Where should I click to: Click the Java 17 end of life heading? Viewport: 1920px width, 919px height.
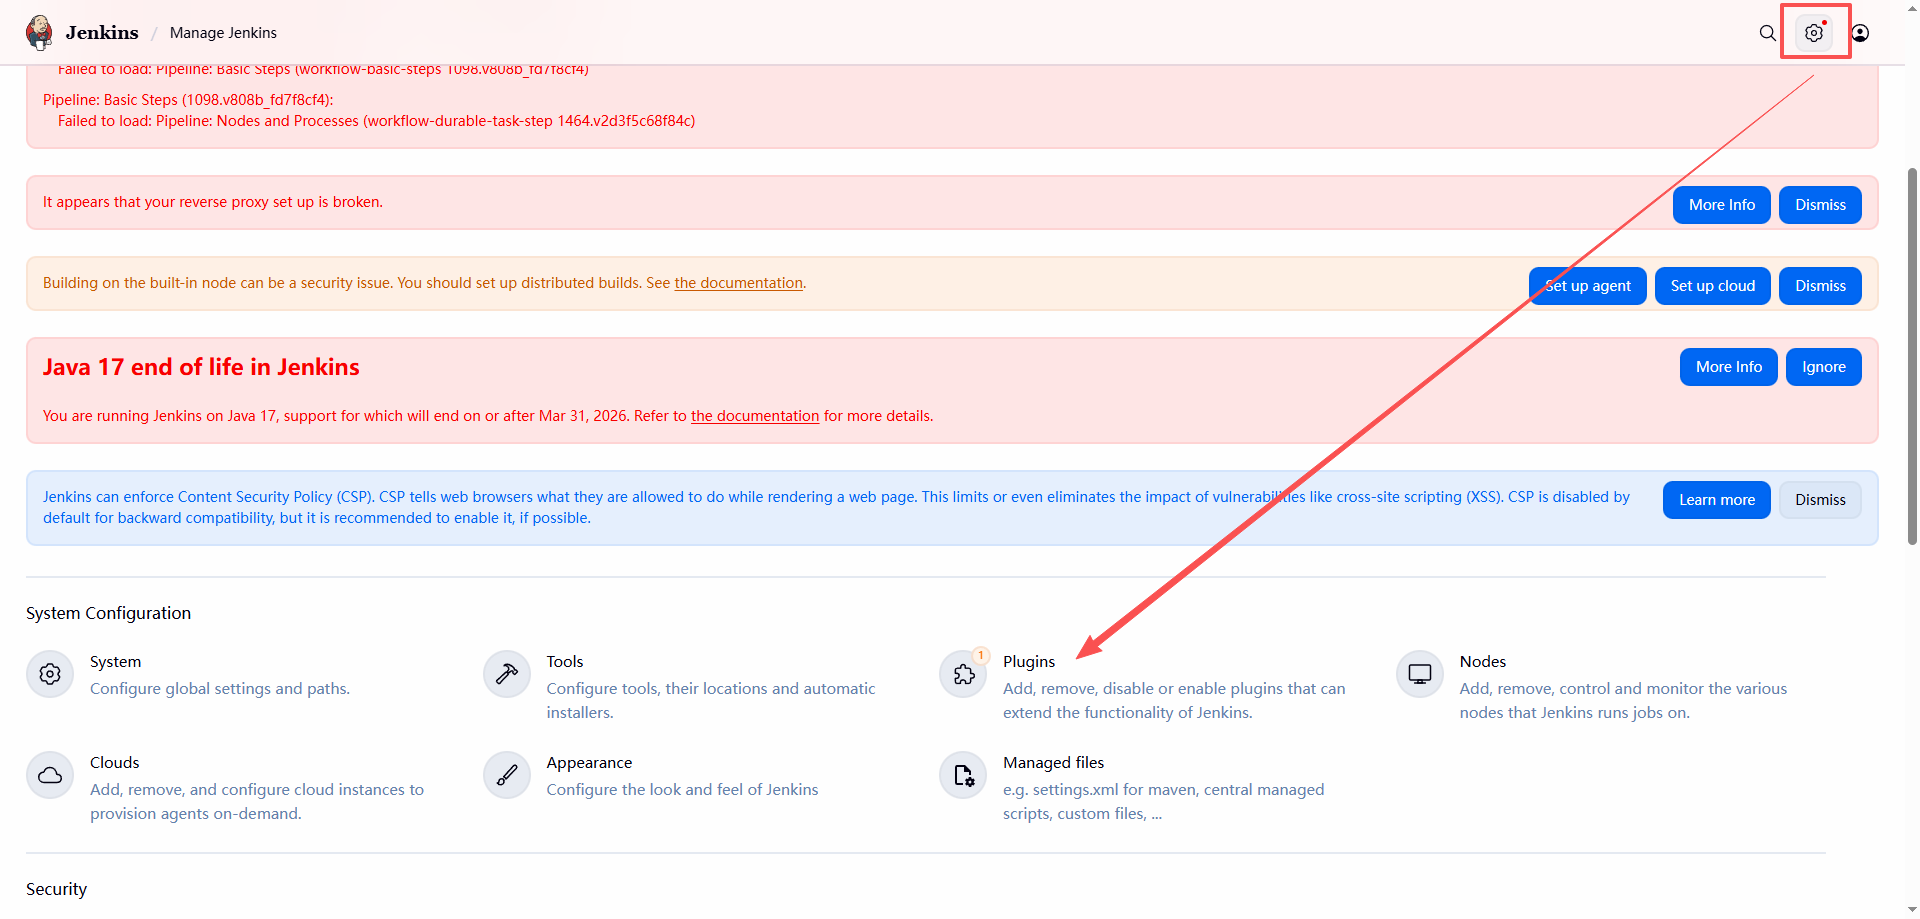201,367
